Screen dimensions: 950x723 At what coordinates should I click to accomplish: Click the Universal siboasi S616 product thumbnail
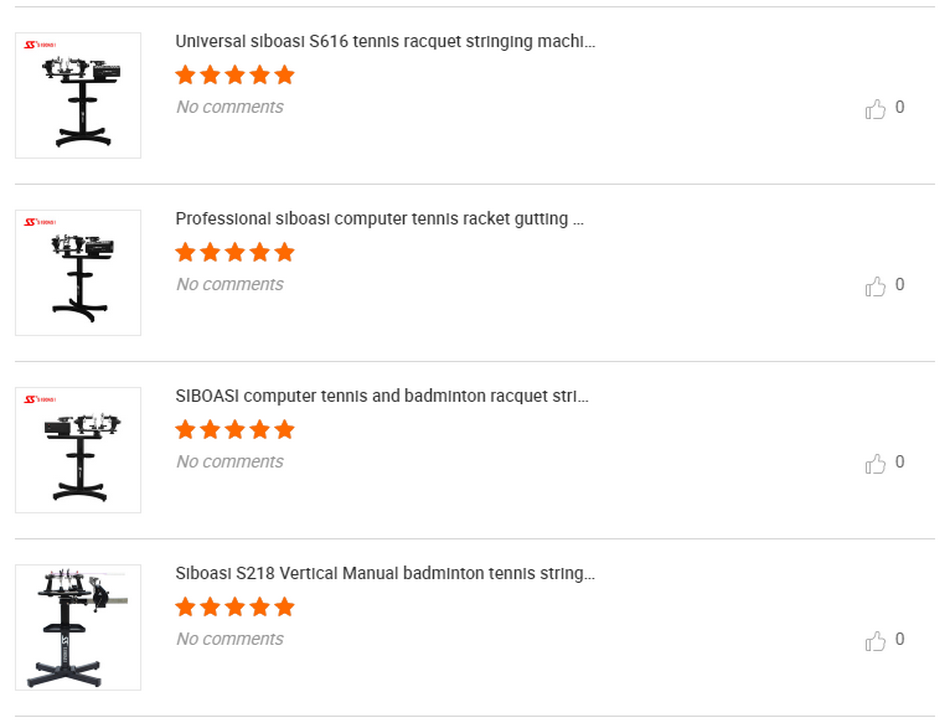[x=78, y=95]
